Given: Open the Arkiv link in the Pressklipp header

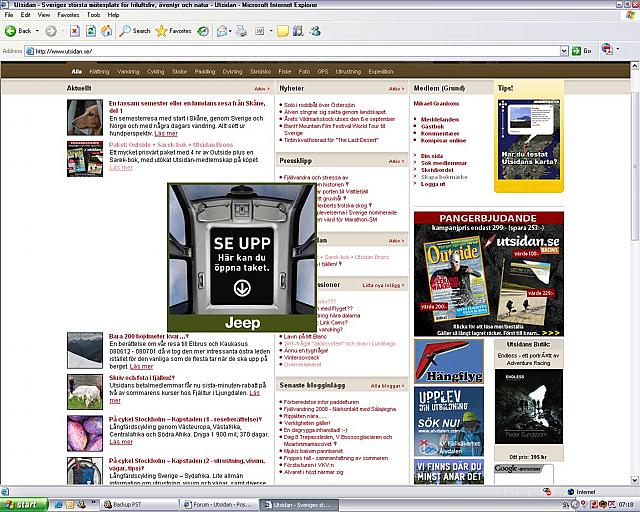Looking at the screenshot, I should pyautogui.click(x=396, y=161).
